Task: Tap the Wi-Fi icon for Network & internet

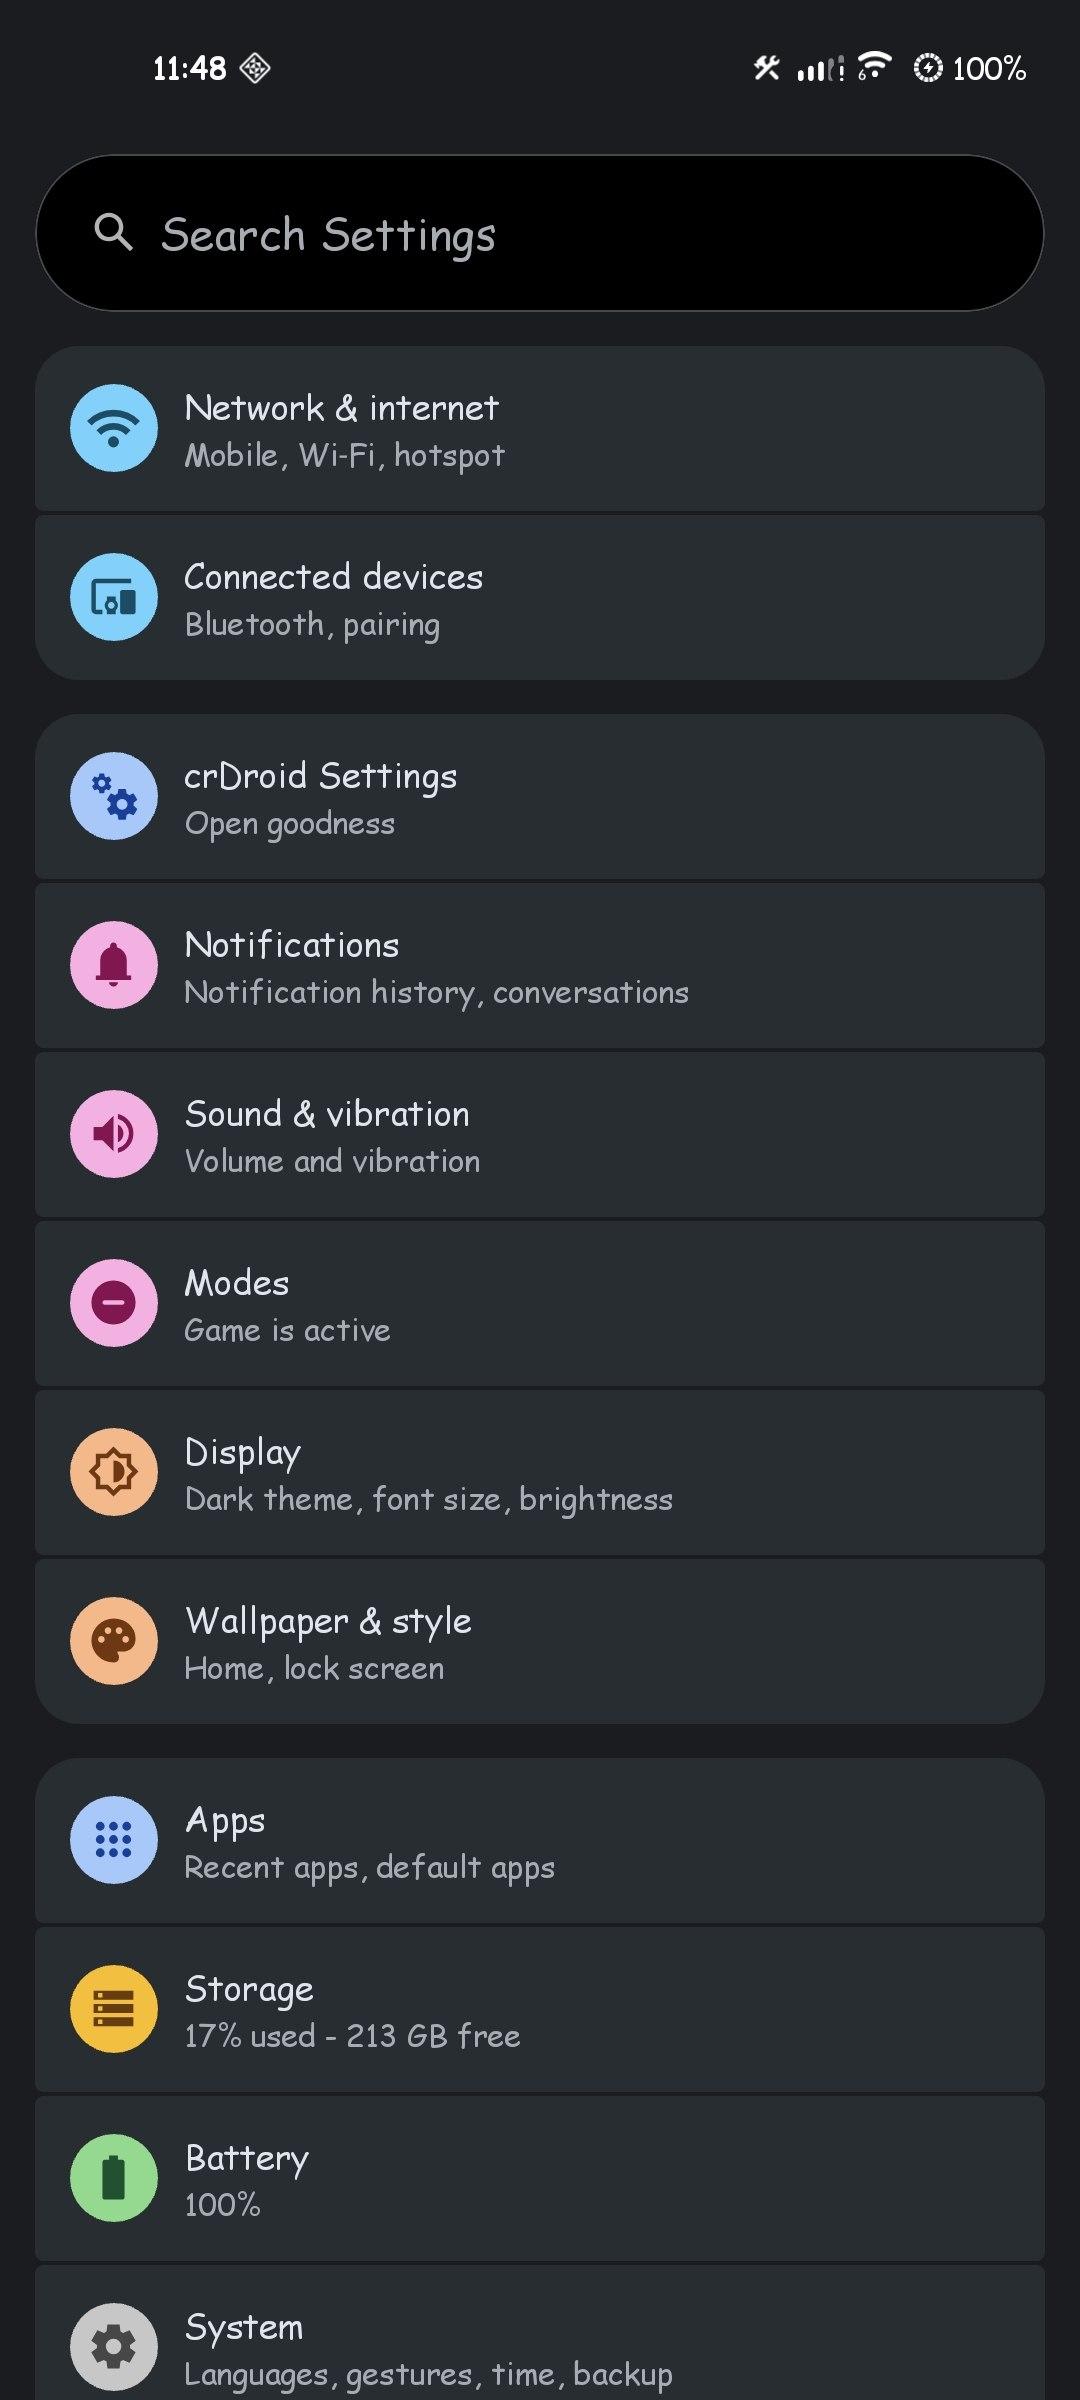Action: click(114, 428)
